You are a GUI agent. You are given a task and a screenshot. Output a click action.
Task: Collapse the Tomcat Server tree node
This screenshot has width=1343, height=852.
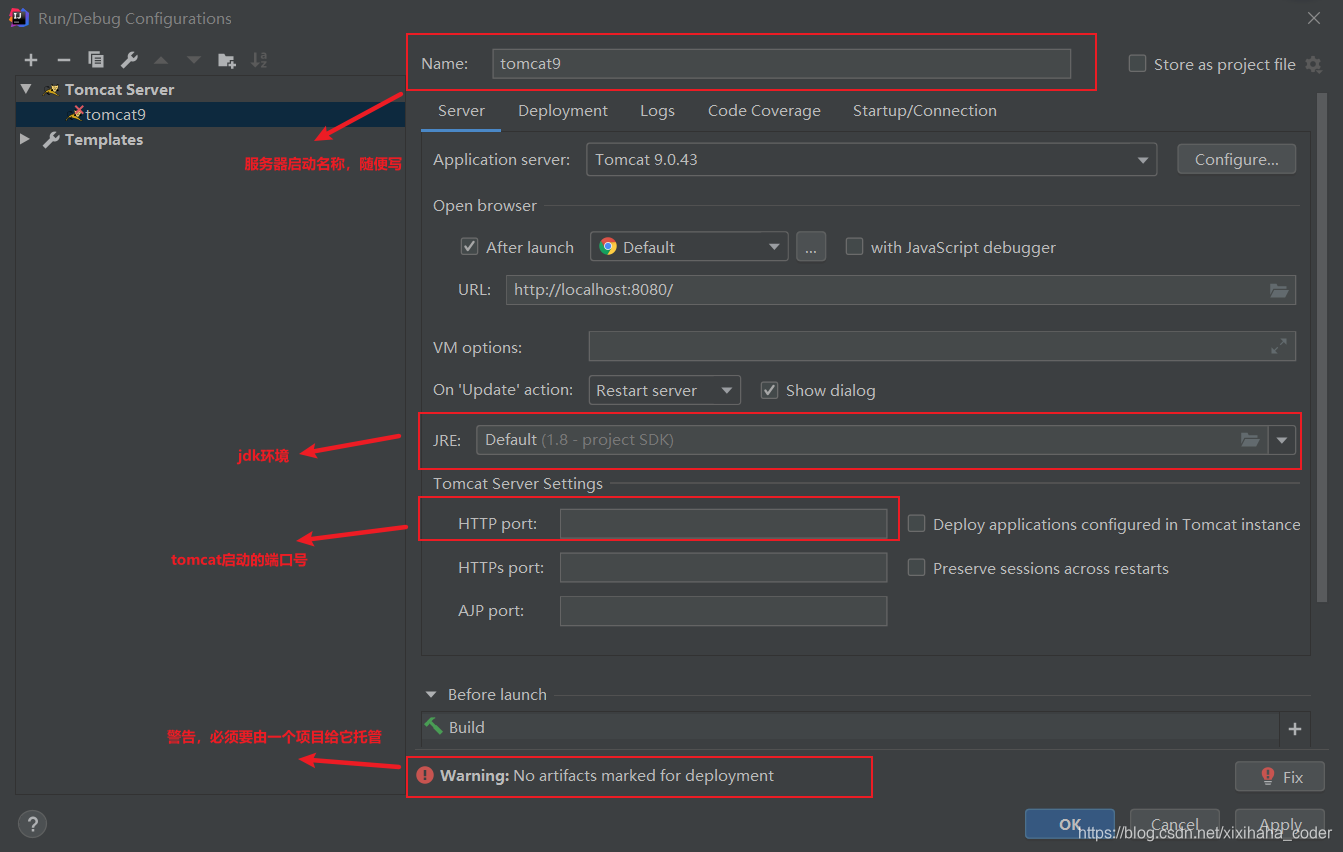26,89
